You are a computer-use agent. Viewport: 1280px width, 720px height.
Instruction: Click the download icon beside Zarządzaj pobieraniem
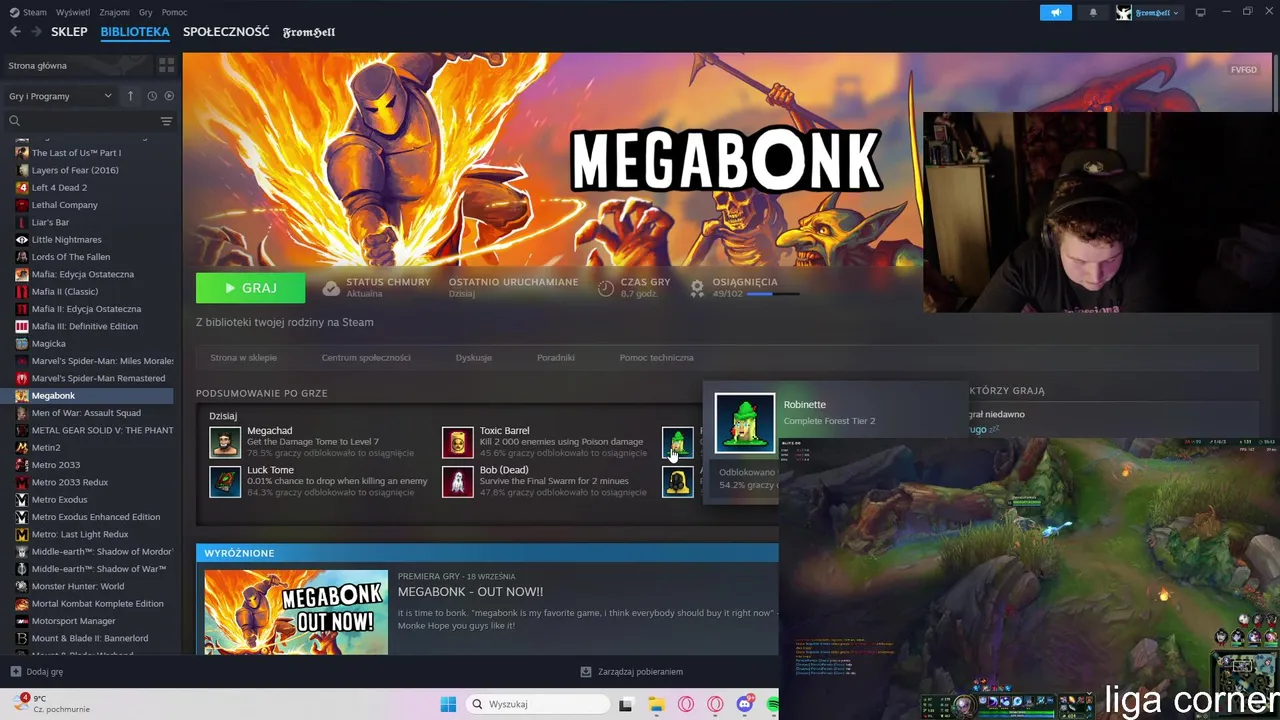coord(586,672)
